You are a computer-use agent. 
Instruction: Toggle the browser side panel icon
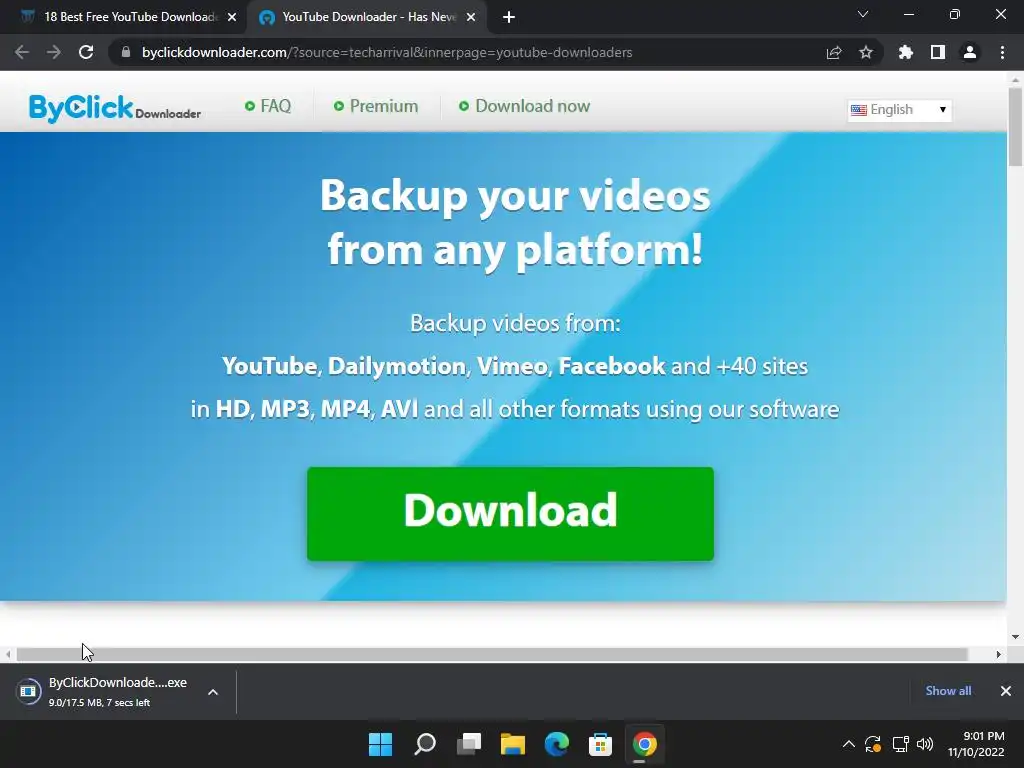tap(938, 52)
